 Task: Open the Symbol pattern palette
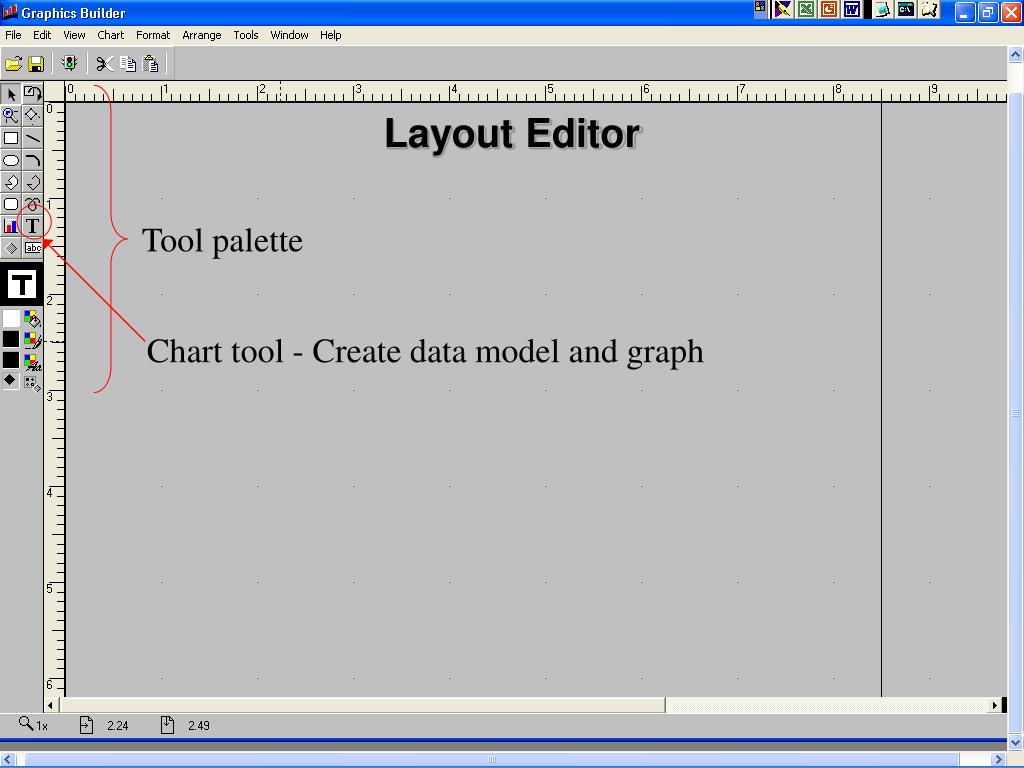[x=32, y=383]
